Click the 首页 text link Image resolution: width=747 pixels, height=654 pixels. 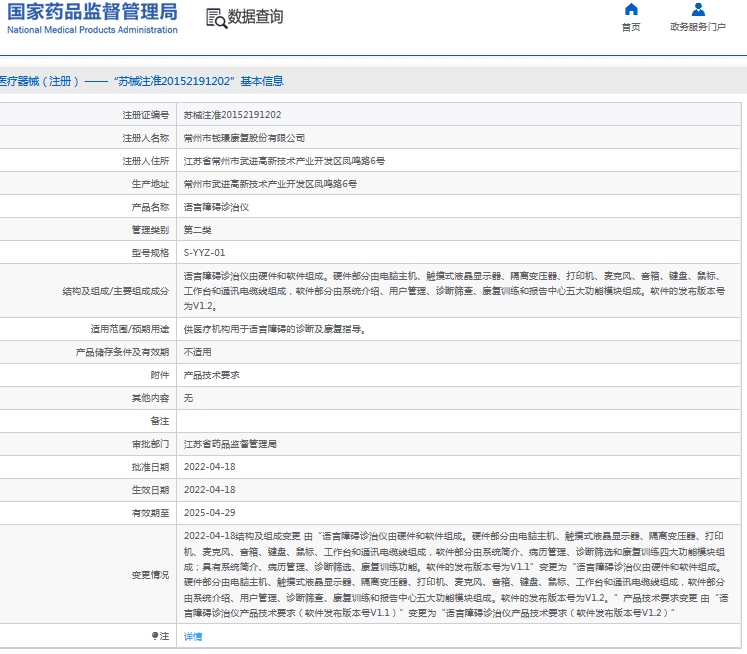(x=631, y=27)
